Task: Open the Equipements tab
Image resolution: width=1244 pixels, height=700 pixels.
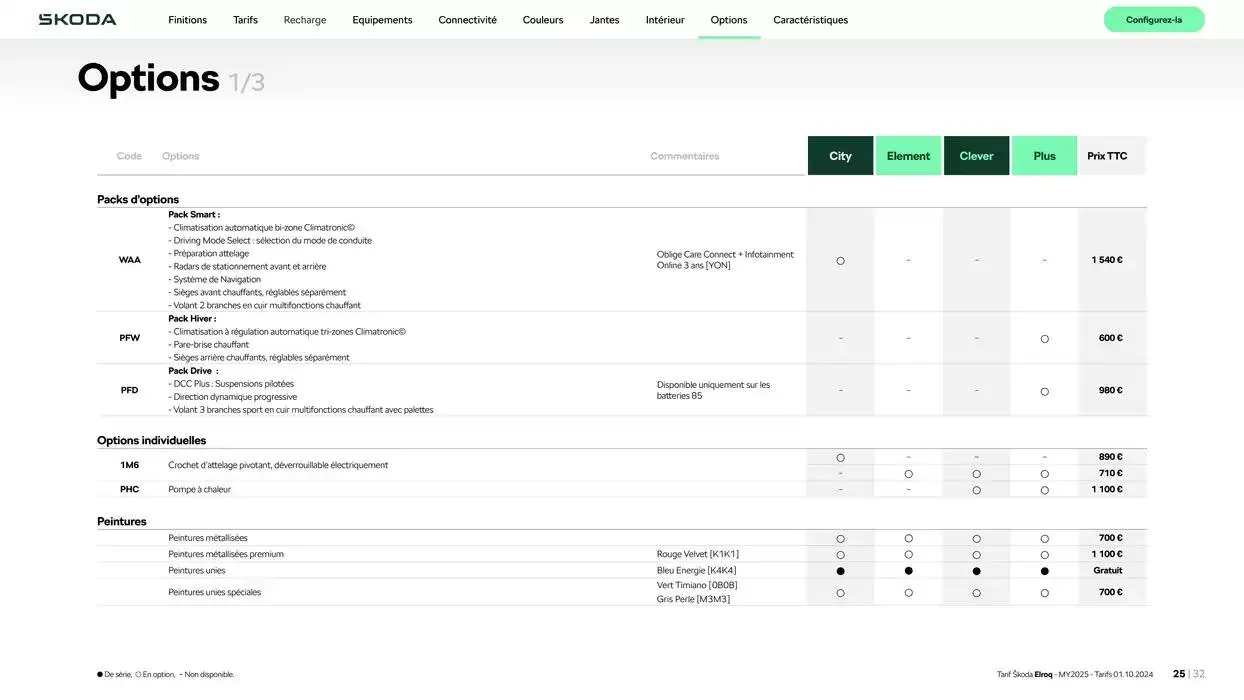Action: click(382, 20)
